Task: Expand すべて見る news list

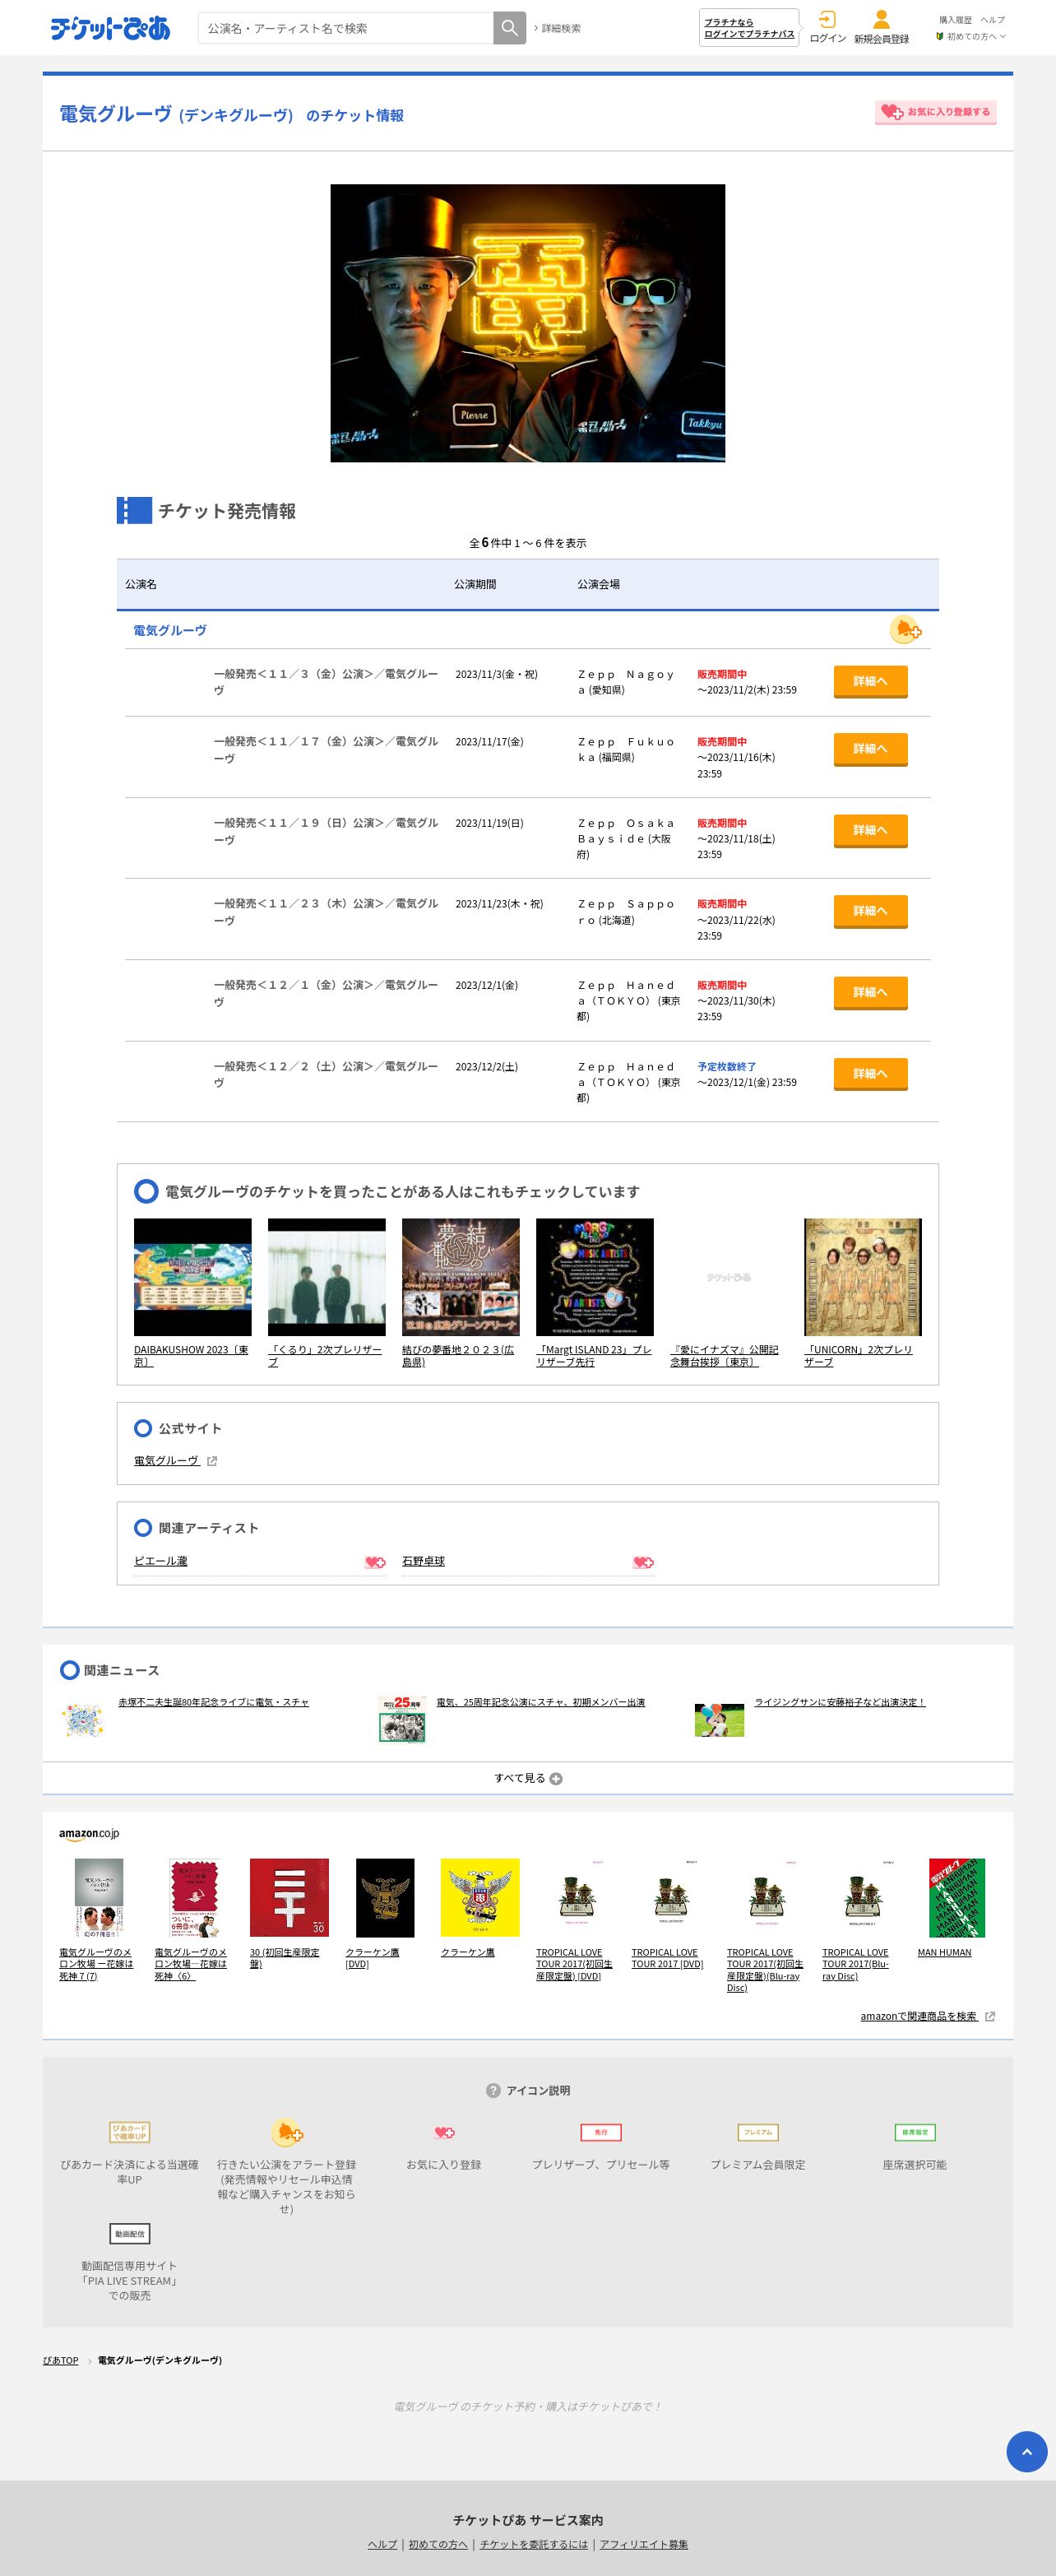Action: 528,1778
